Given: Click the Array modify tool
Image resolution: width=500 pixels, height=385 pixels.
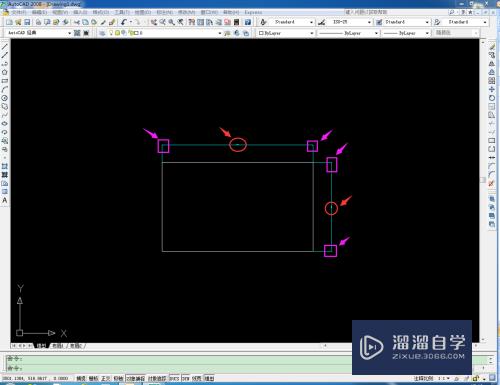Looking at the screenshot, I should click(492, 81).
